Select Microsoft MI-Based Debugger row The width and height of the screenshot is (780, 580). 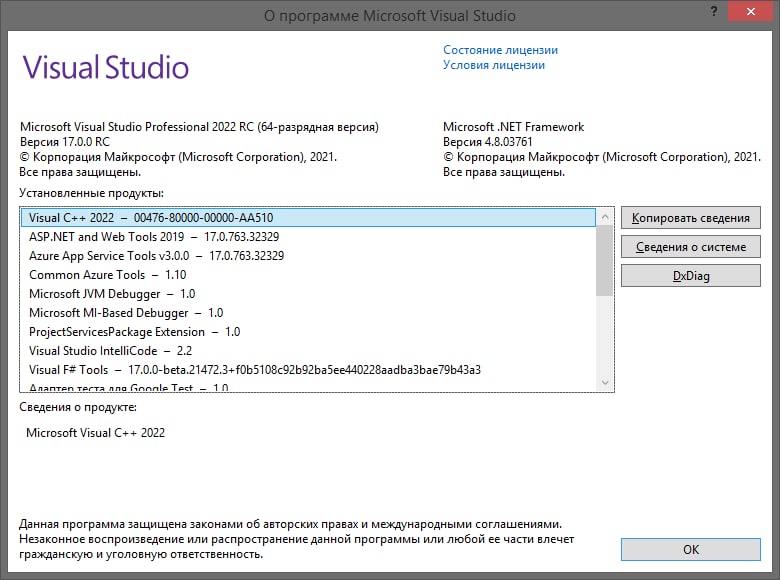pos(308,313)
